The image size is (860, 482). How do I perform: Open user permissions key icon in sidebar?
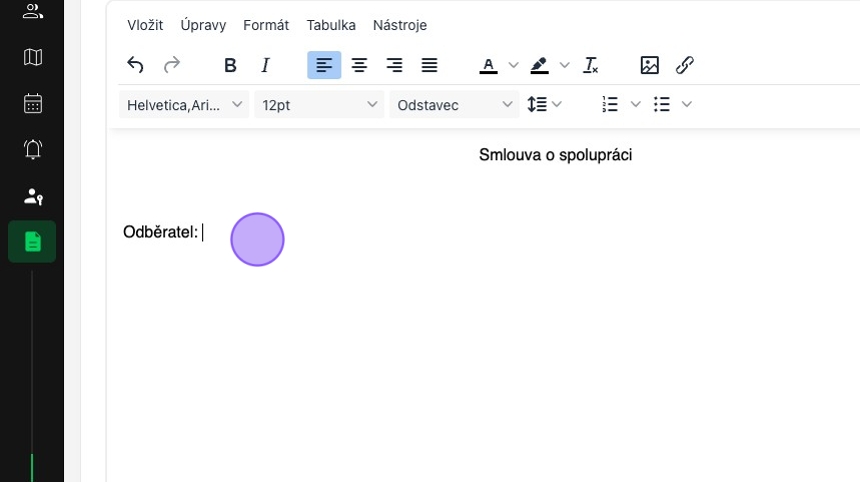[x=32, y=196]
